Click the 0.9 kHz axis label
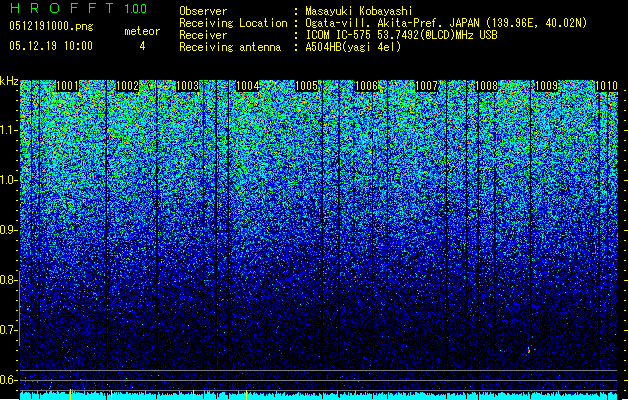Image resolution: width=629 pixels, height=400 pixels. (9, 230)
